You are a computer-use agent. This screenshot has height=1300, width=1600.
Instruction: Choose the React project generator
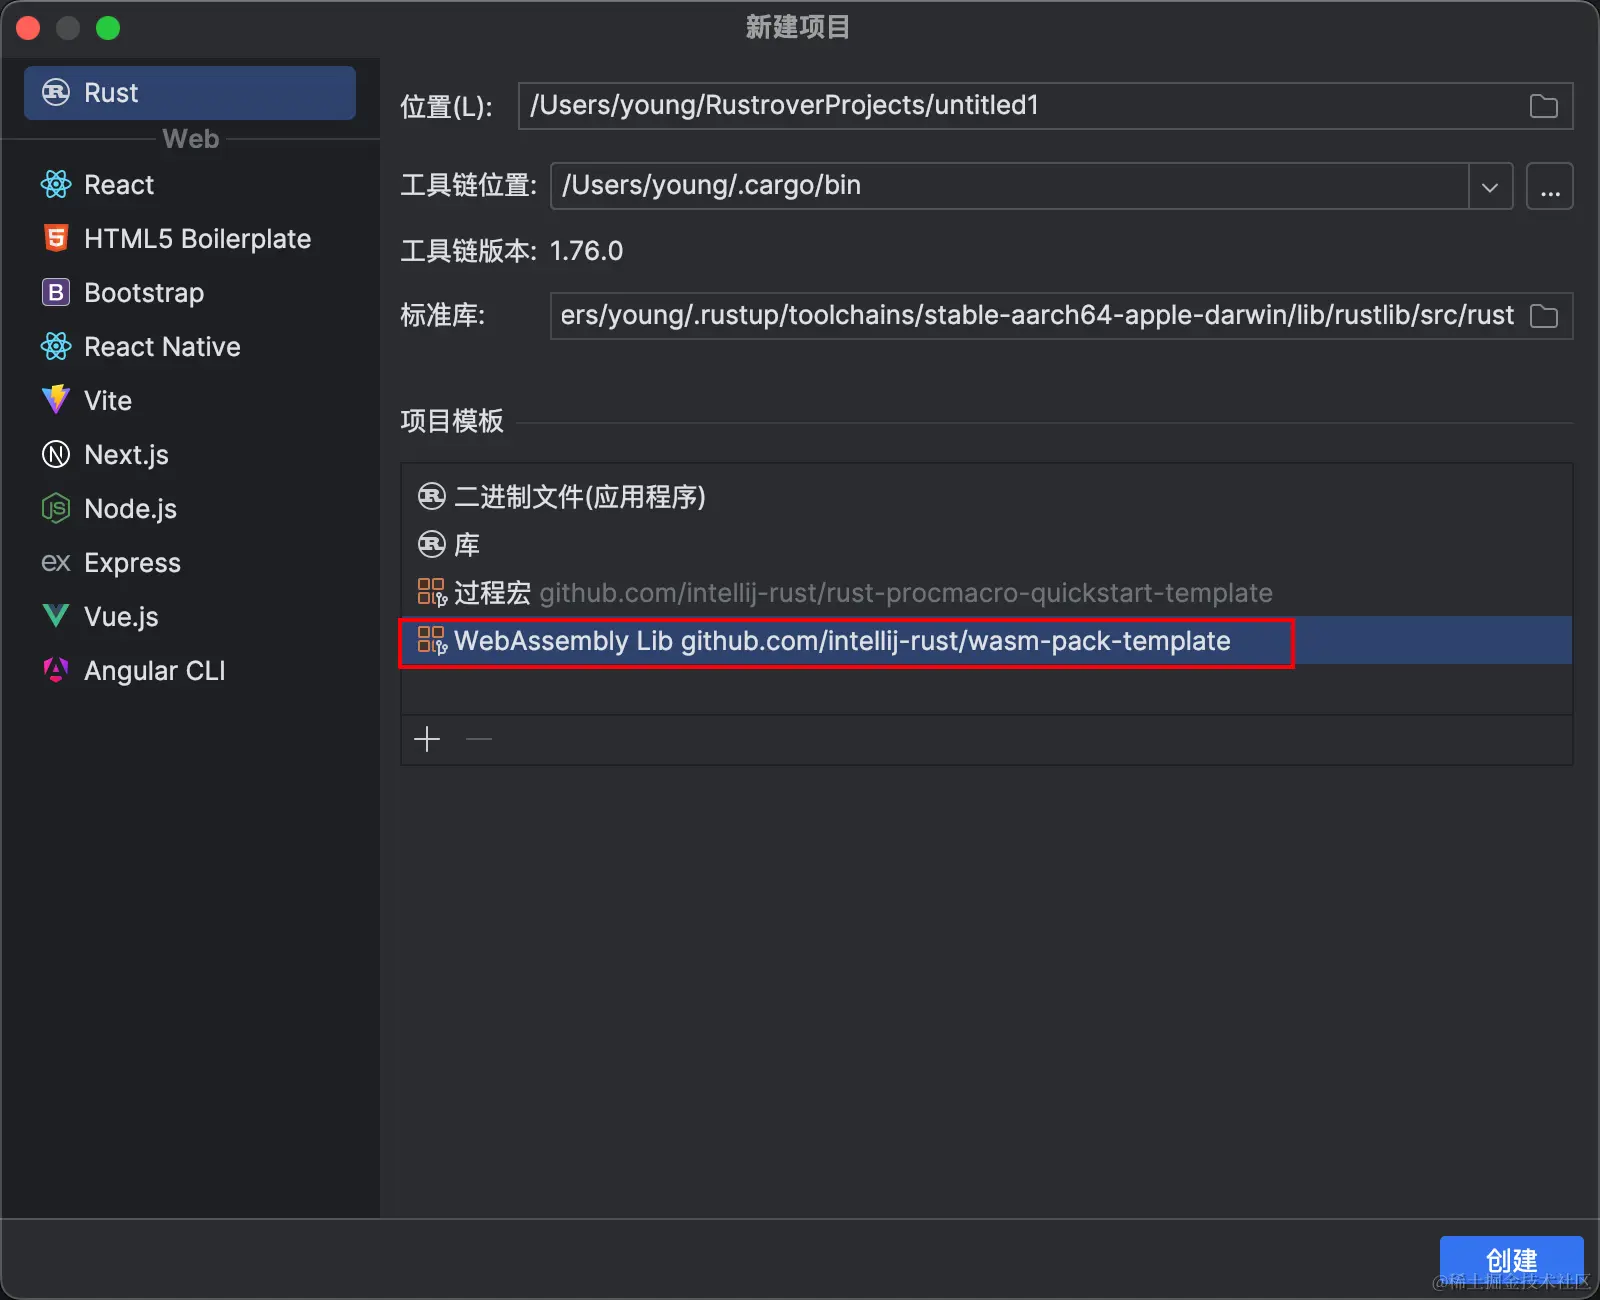pos(190,185)
